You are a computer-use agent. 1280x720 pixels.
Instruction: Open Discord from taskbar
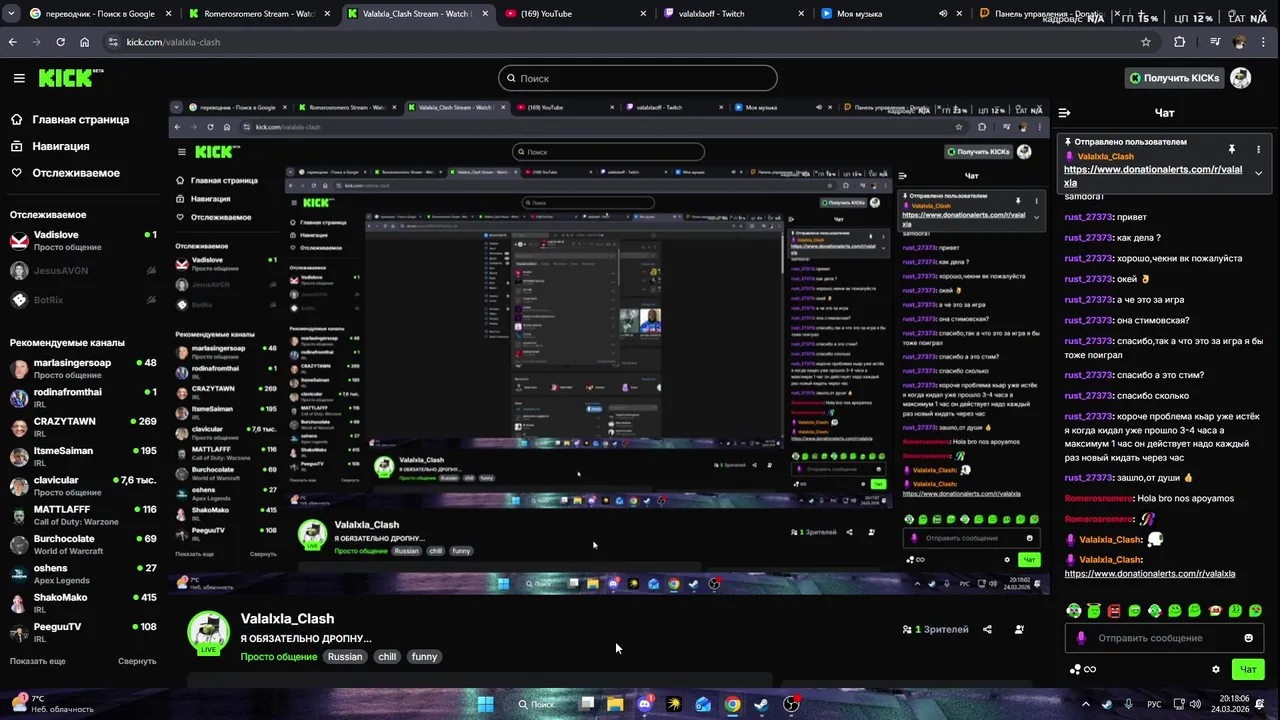point(644,704)
